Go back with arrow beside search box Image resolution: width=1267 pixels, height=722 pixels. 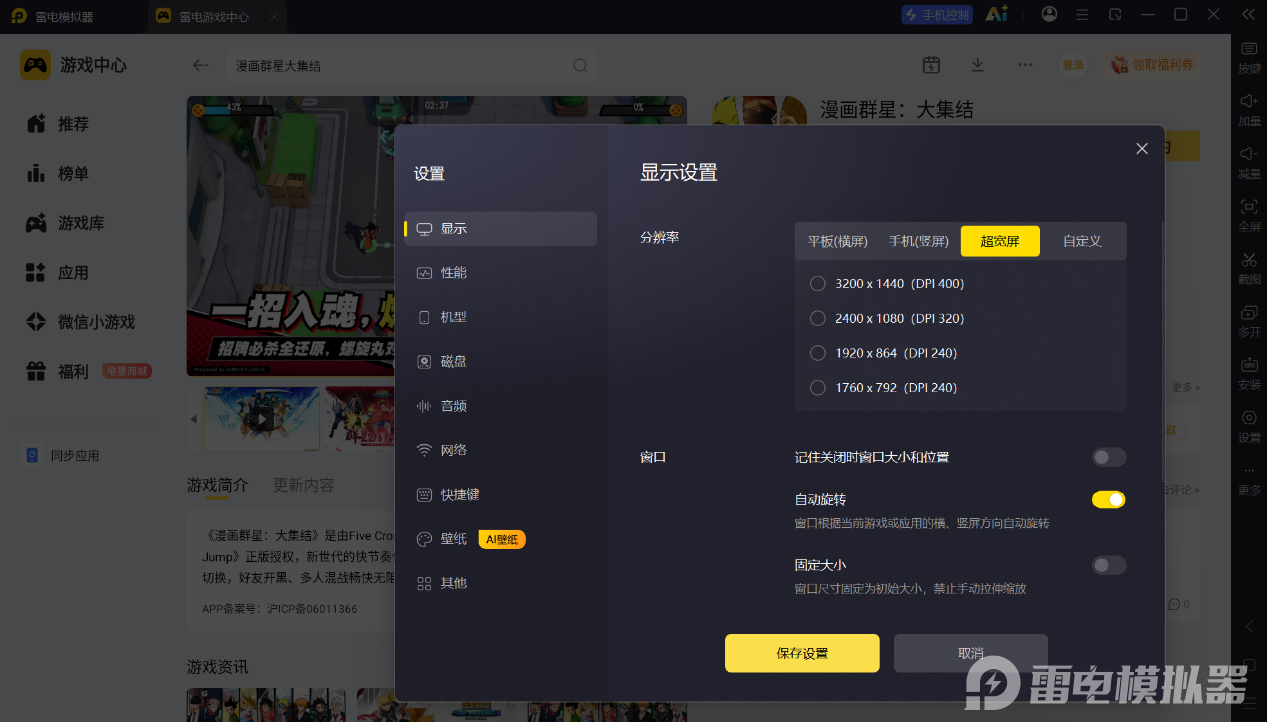point(201,65)
